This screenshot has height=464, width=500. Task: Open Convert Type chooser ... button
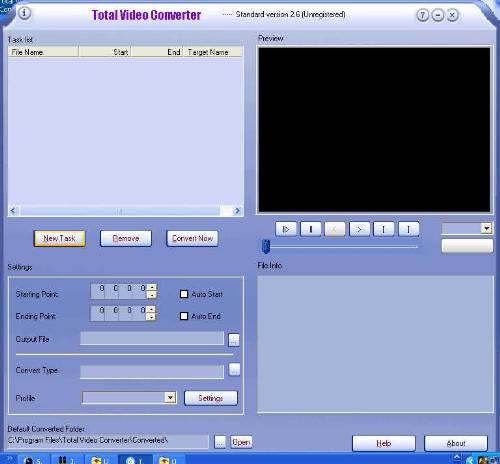tap(234, 369)
